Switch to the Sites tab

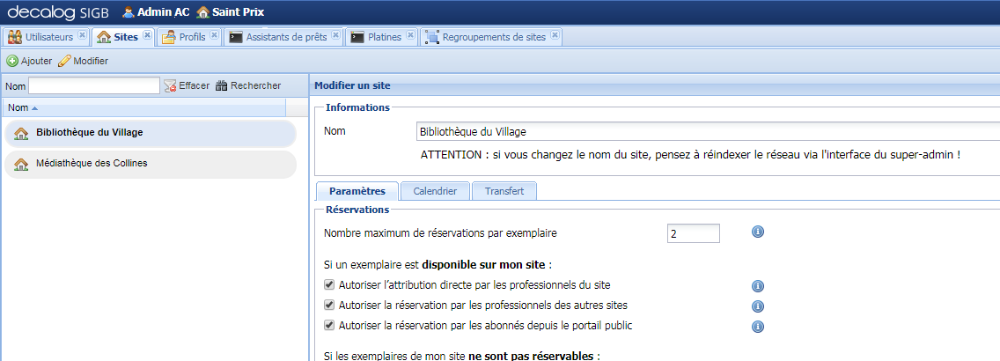(x=124, y=37)
